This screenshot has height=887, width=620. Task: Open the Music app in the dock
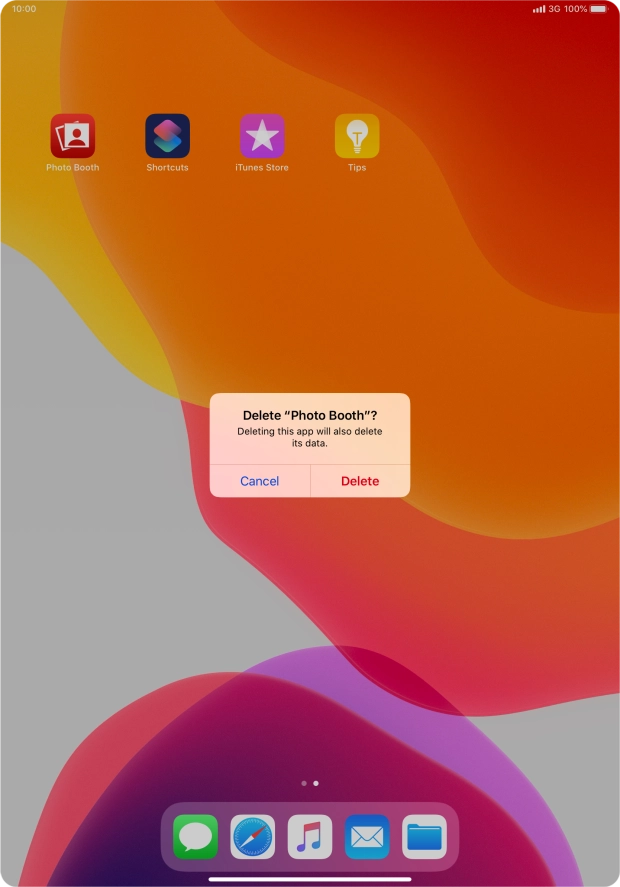click(310, 837)
